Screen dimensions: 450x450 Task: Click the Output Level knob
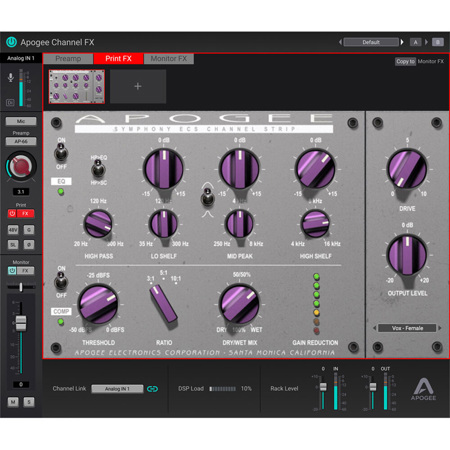click(407, 255)
